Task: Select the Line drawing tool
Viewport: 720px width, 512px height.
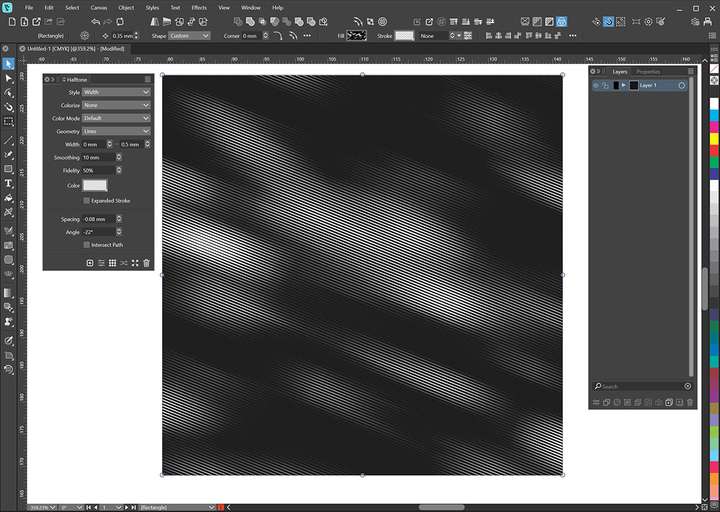Action: [x=8, y=140]
